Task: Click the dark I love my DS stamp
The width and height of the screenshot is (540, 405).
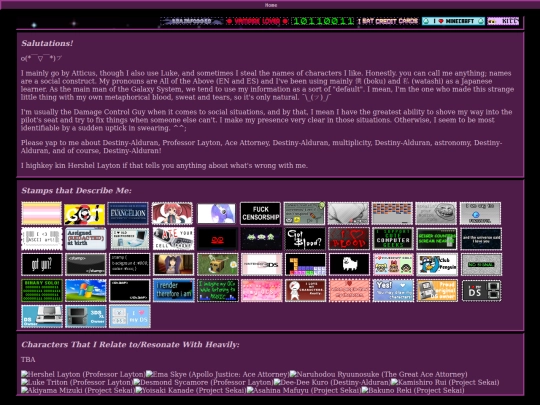Action: (481, 291)
